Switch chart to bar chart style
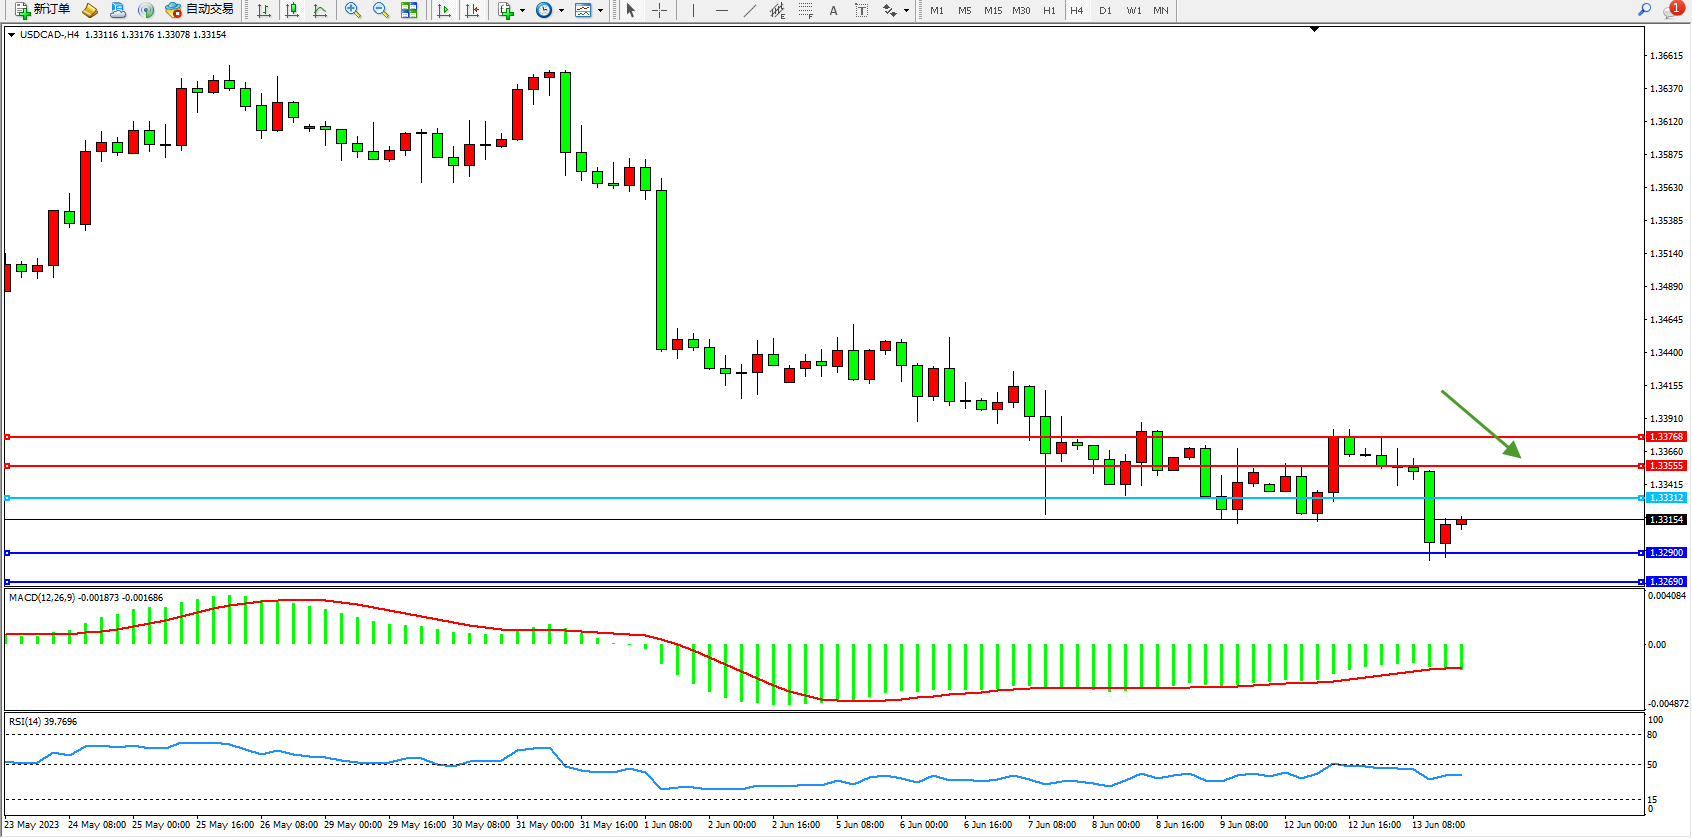 264,10
